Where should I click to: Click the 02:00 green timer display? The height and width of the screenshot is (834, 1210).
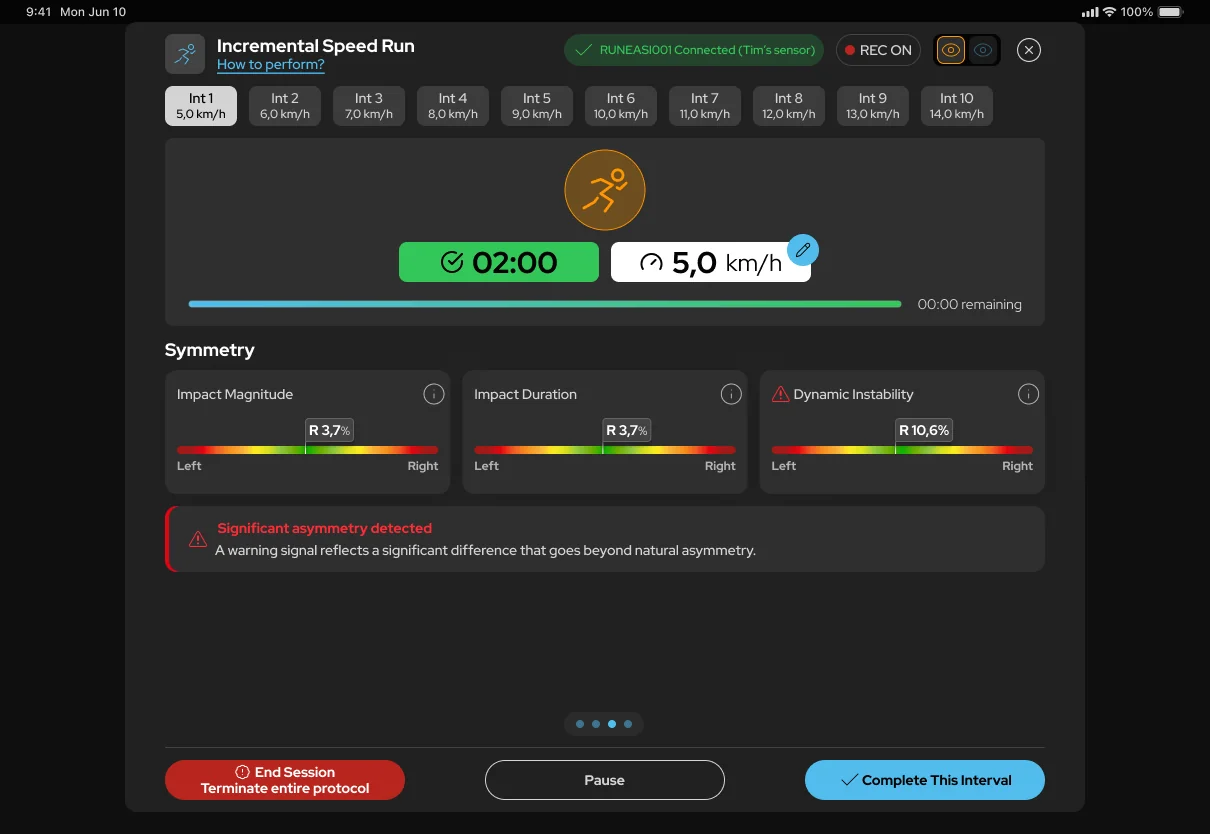[499, 262]
